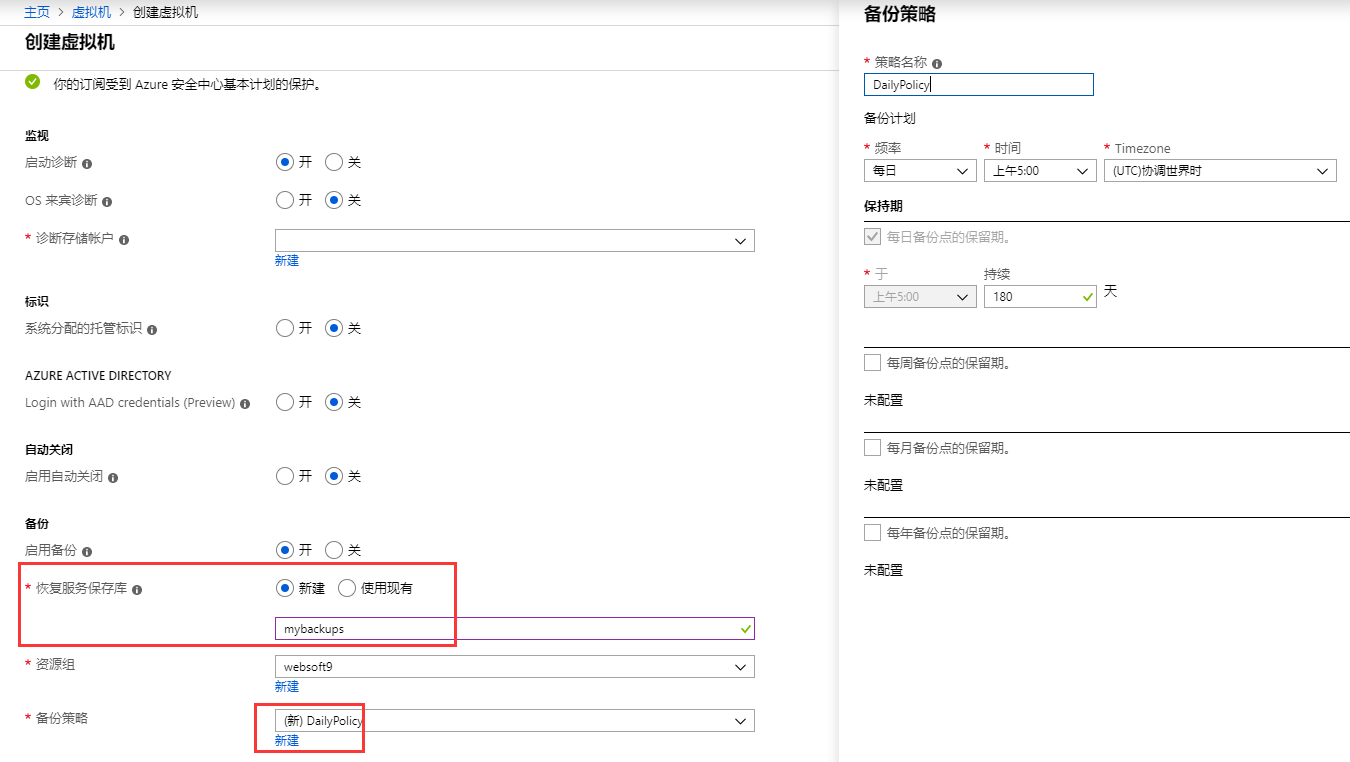Check the 每月备份点的保留期 box
This screenshot has height=762, width=1350.
coord(872,448)
